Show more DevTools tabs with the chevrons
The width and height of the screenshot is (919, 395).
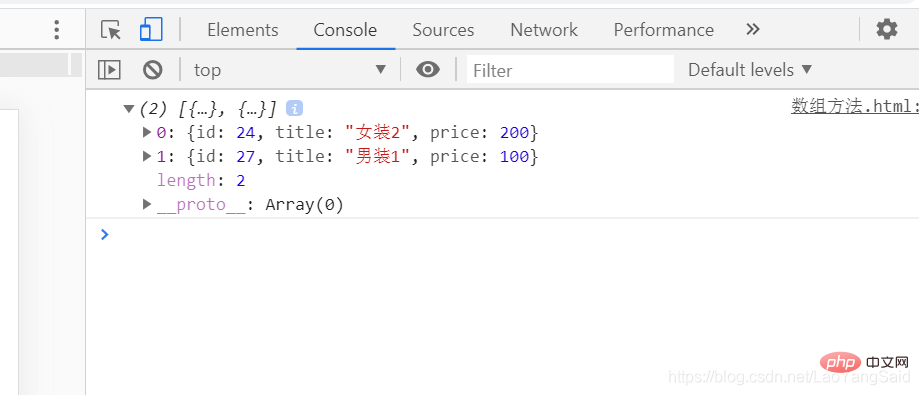pyautogui.click(x=753, y=29)
